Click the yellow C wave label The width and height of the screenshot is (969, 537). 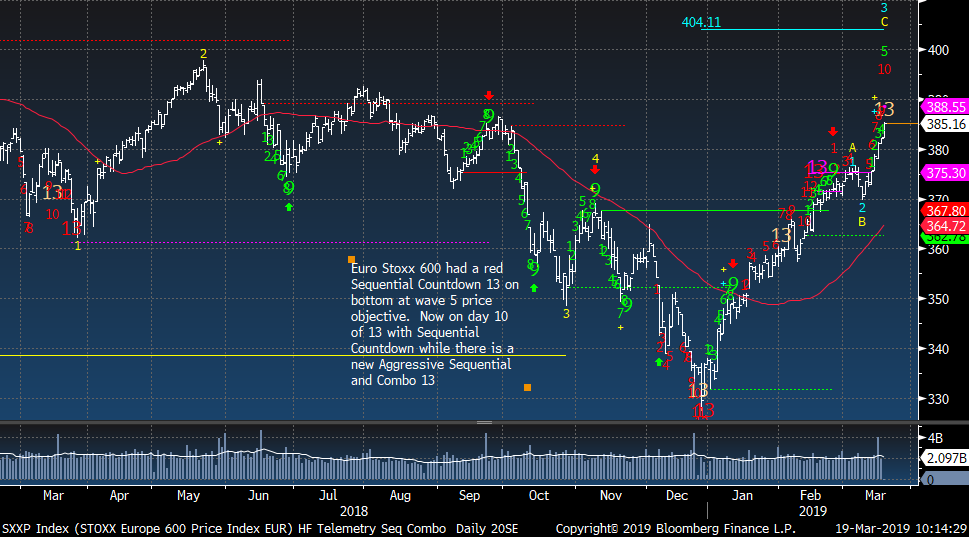click(x=884, y=22)
